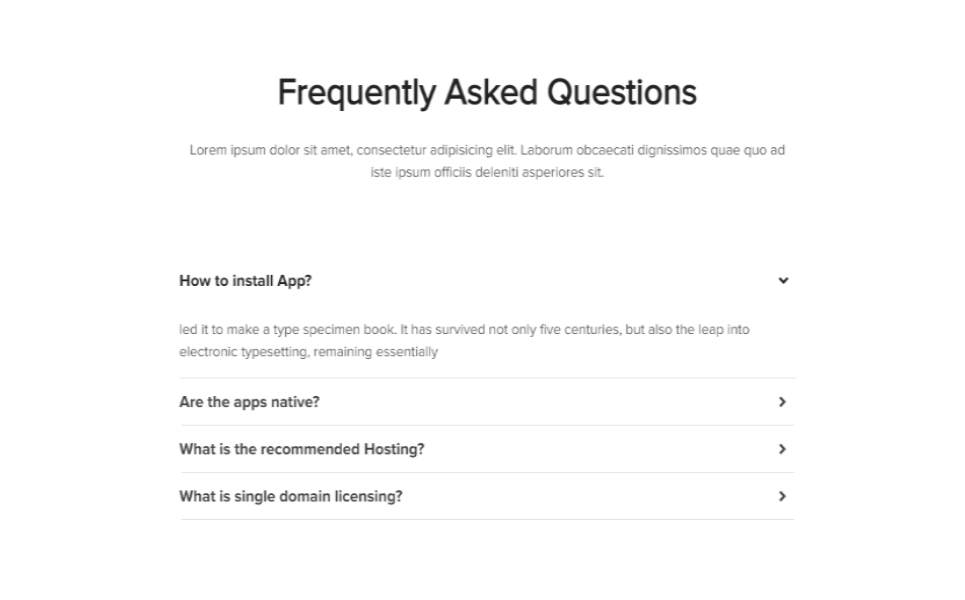Click the chevron next to recommended Hosting question
Screen dimensions: 965x600
point(782,449)
